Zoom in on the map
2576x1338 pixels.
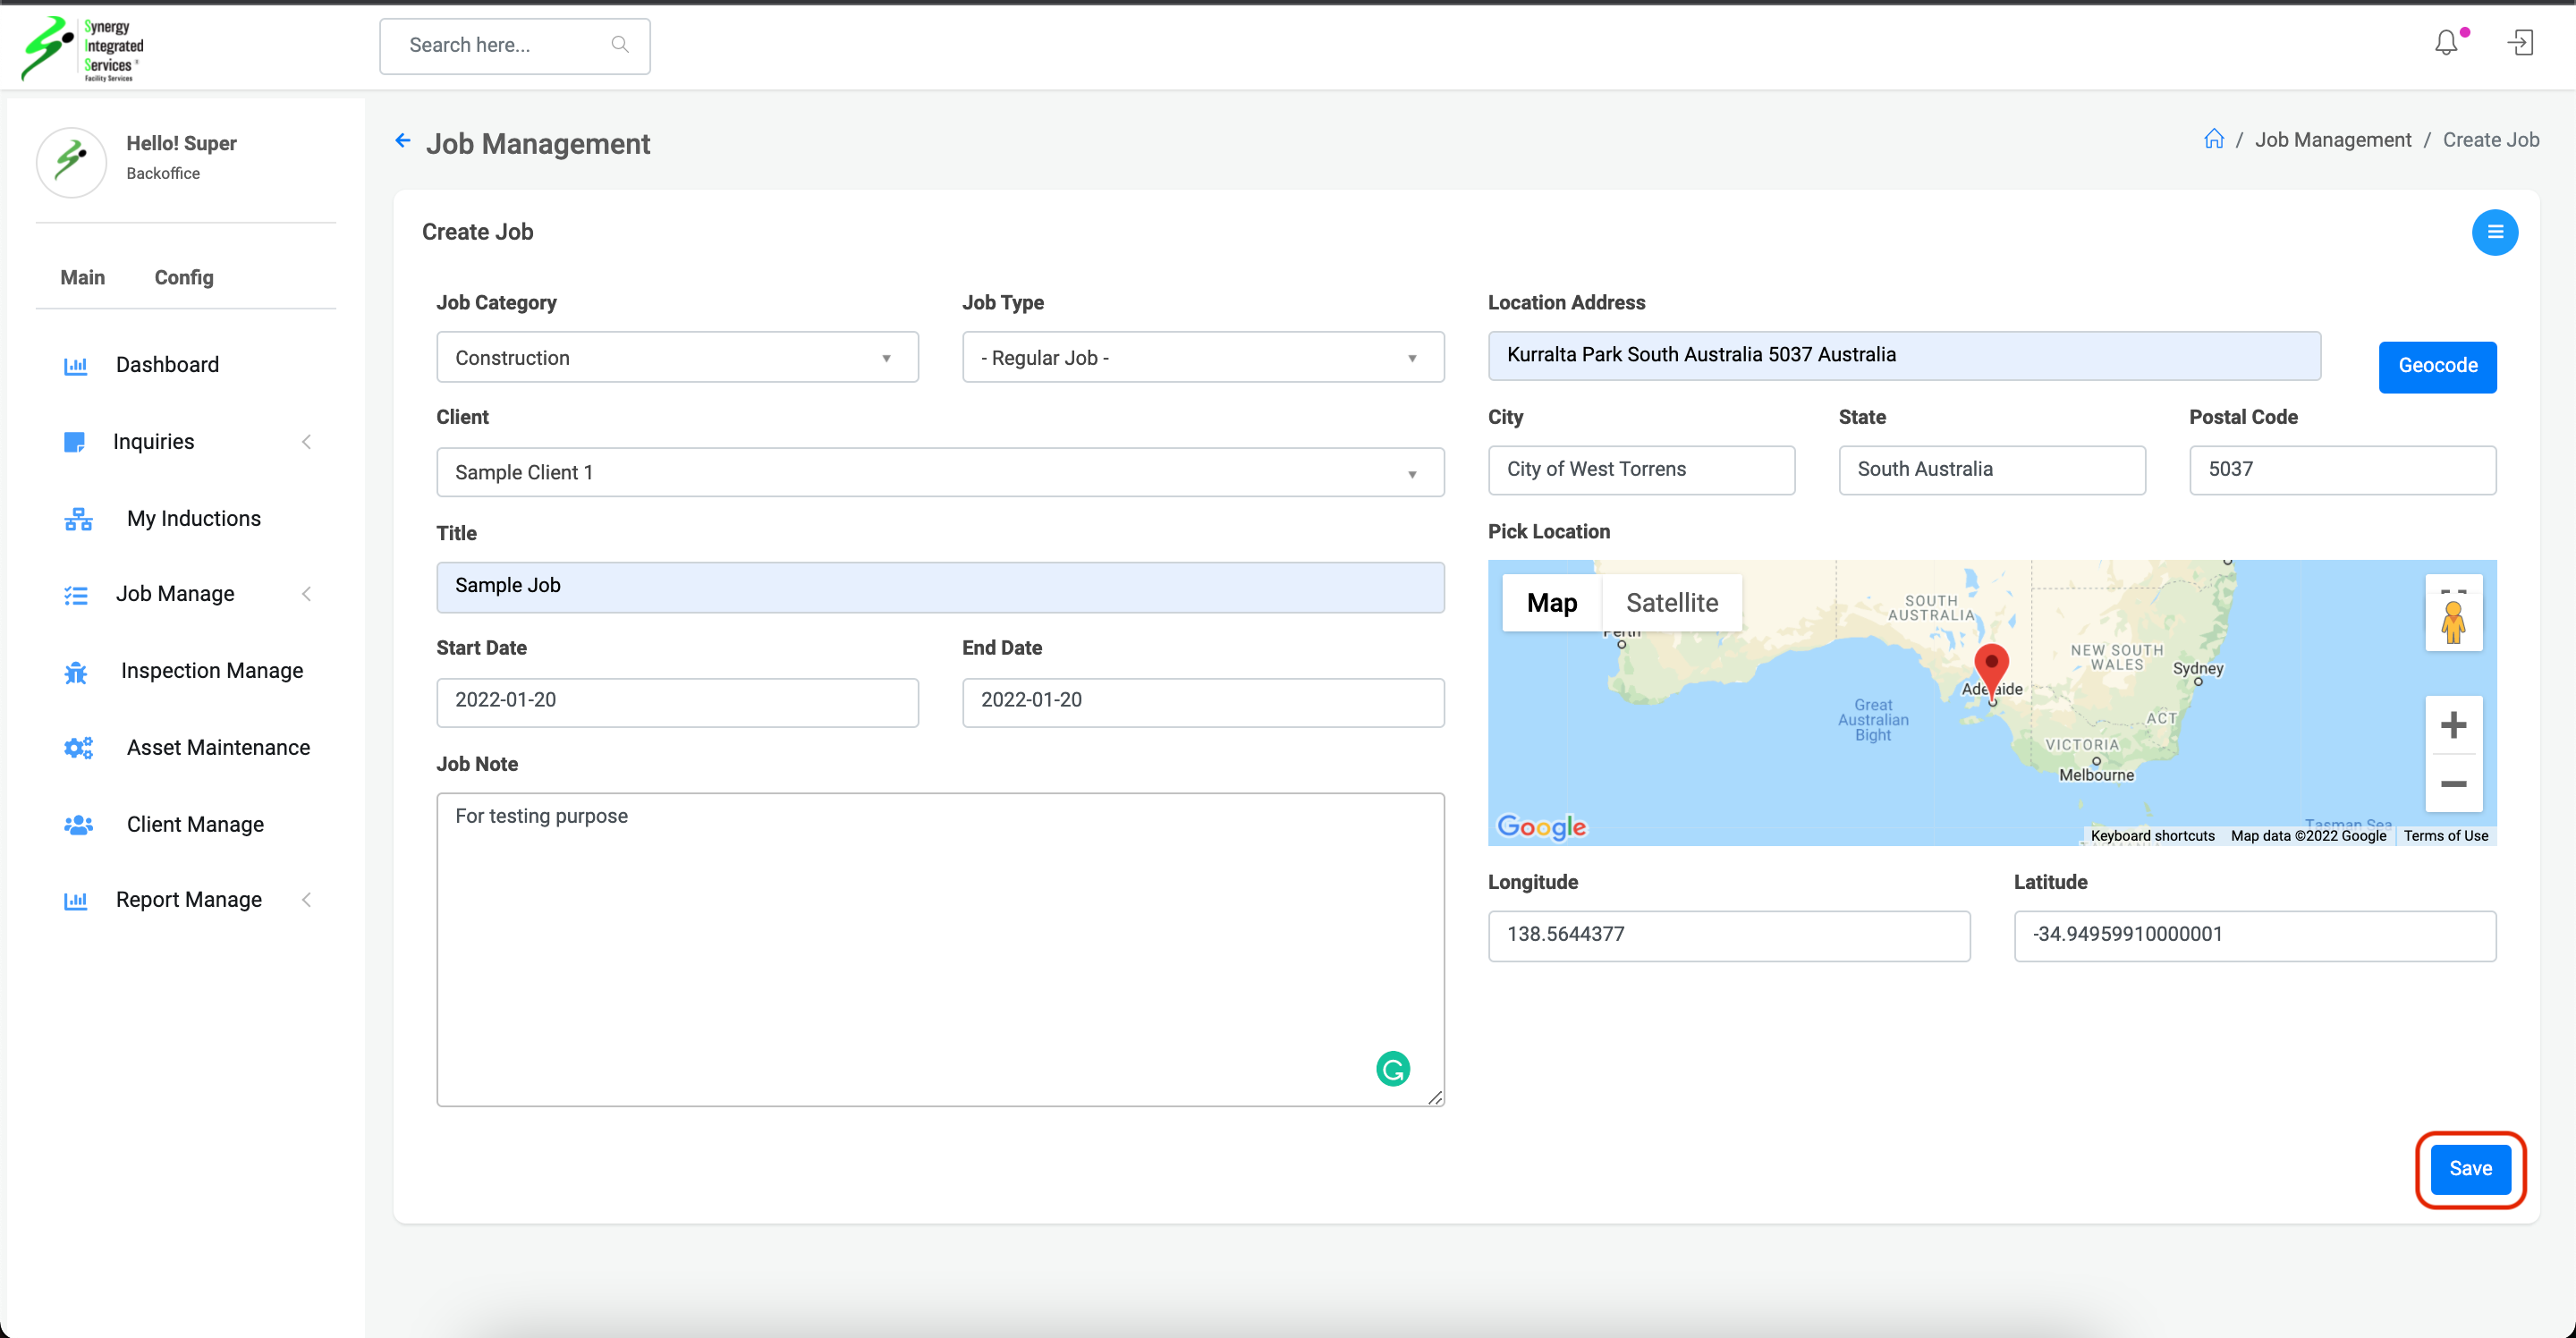[x=2453, y=725]
